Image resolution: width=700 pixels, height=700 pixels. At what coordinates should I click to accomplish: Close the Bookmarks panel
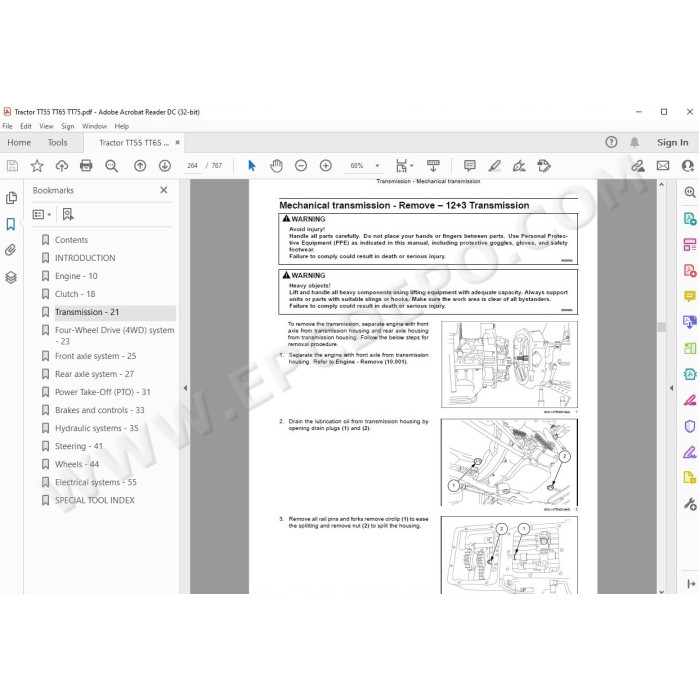pos(164,190)
